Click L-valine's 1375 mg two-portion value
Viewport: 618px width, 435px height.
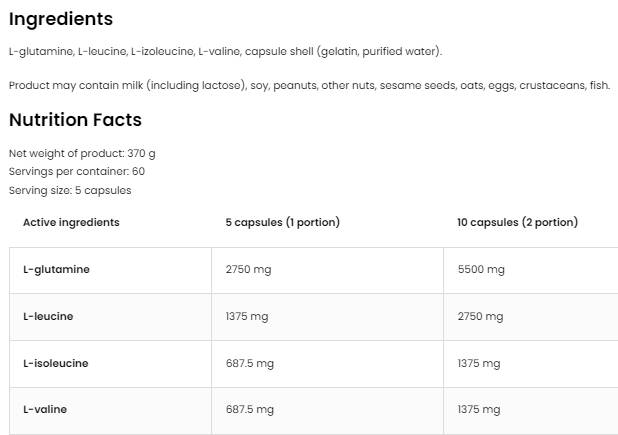(x=478, y=410)
